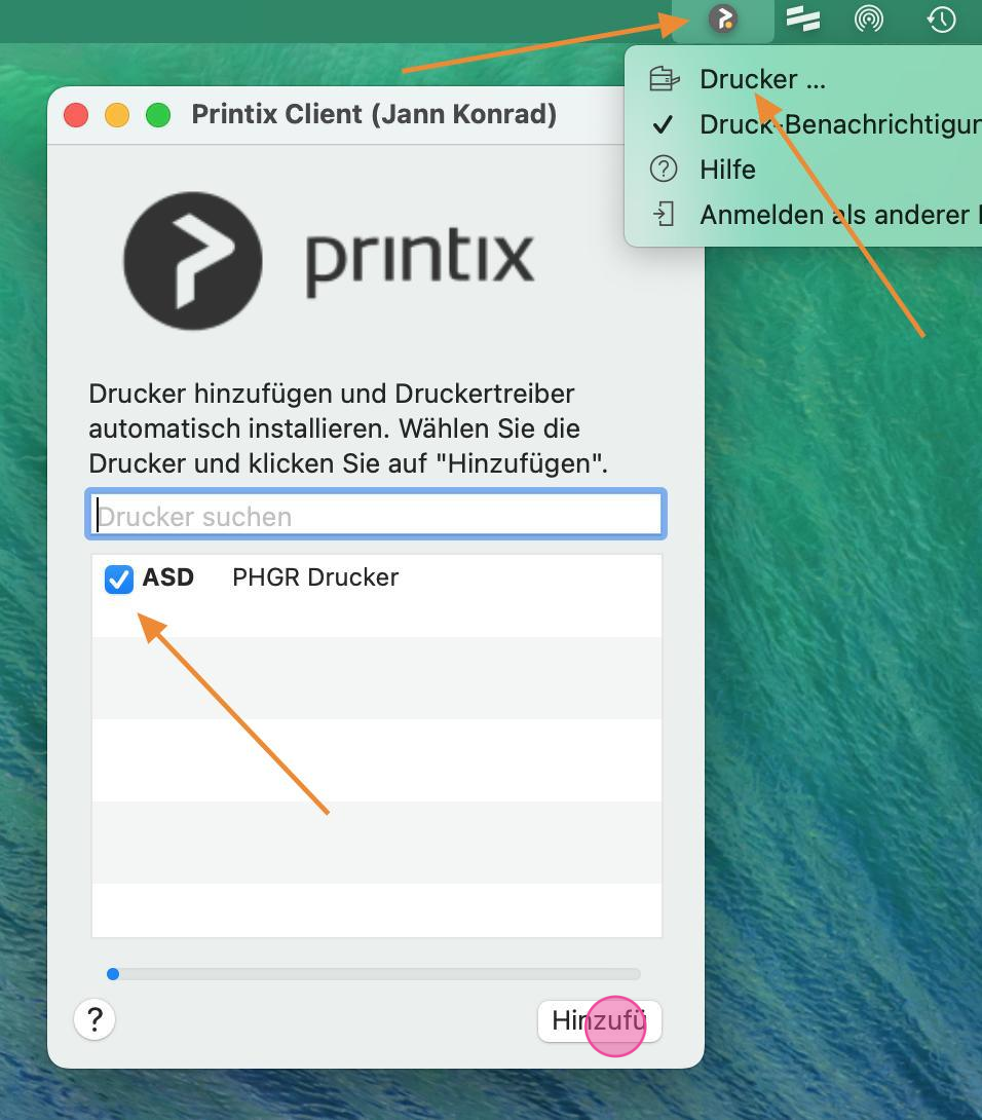982x1120 pixels.
Task: Click the stacked bars menu bar icon
Action: [x=803, y=19]
